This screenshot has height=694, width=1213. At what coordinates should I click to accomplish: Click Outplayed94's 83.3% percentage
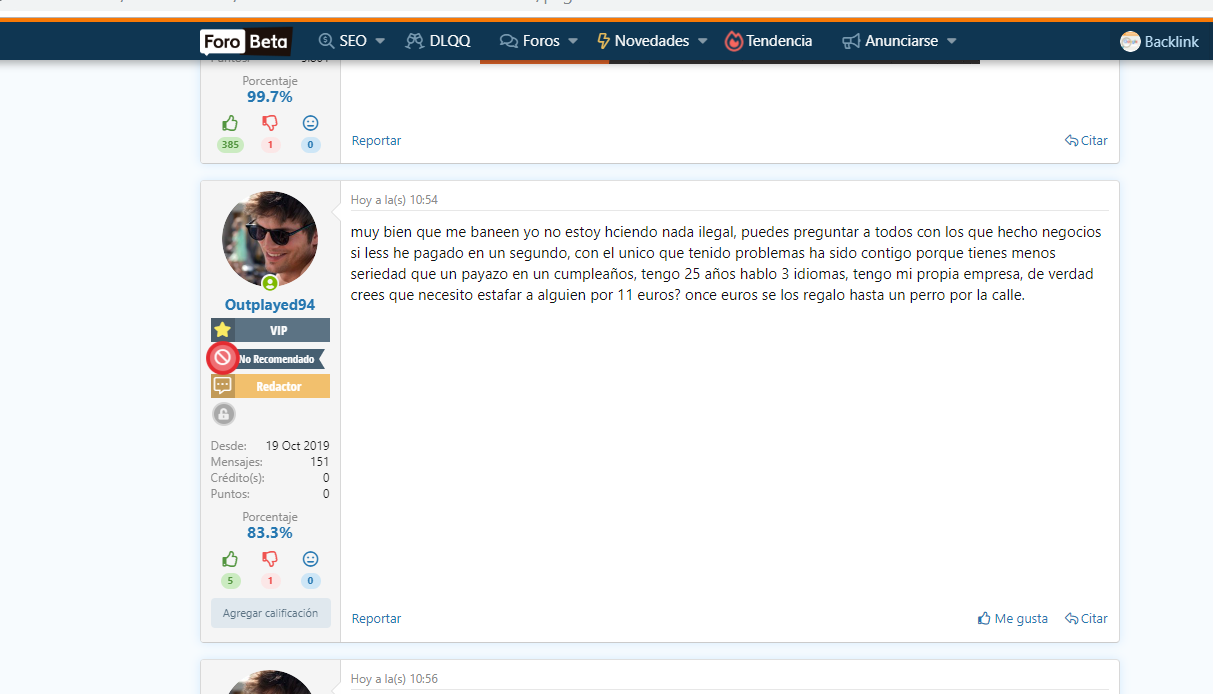coord(270,533)
